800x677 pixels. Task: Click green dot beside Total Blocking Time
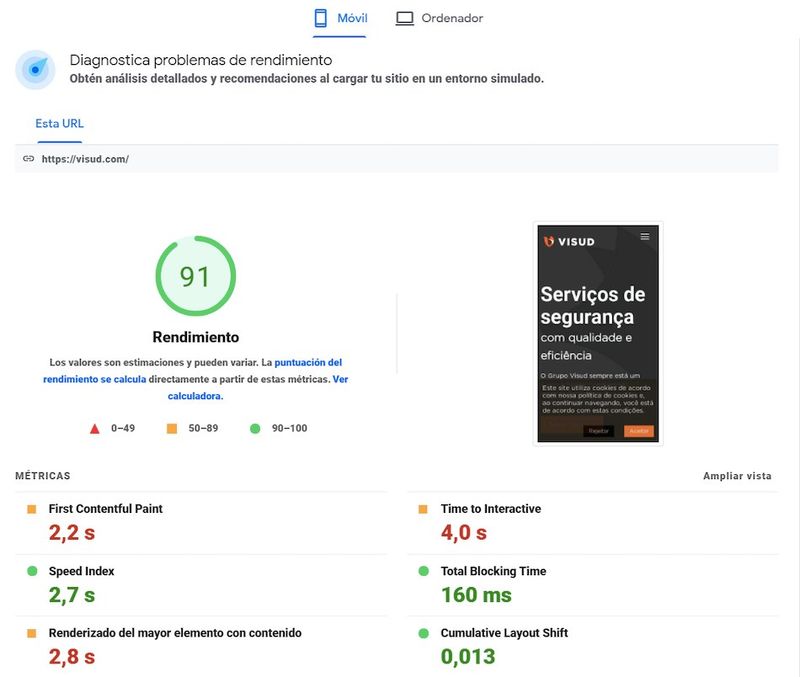[423, 571]
